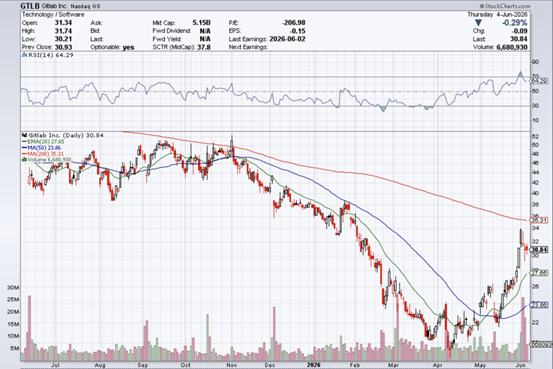Open the StockCharts.com credit in the top corner
The width and height of the screenshot is (553, 369).
505,6
